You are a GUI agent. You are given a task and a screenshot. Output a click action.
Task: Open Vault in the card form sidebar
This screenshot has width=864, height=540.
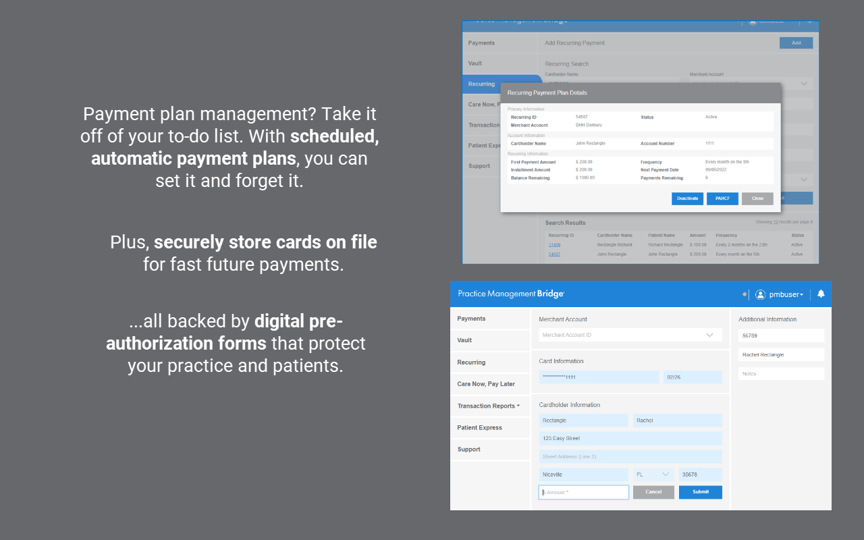[465, 340]
